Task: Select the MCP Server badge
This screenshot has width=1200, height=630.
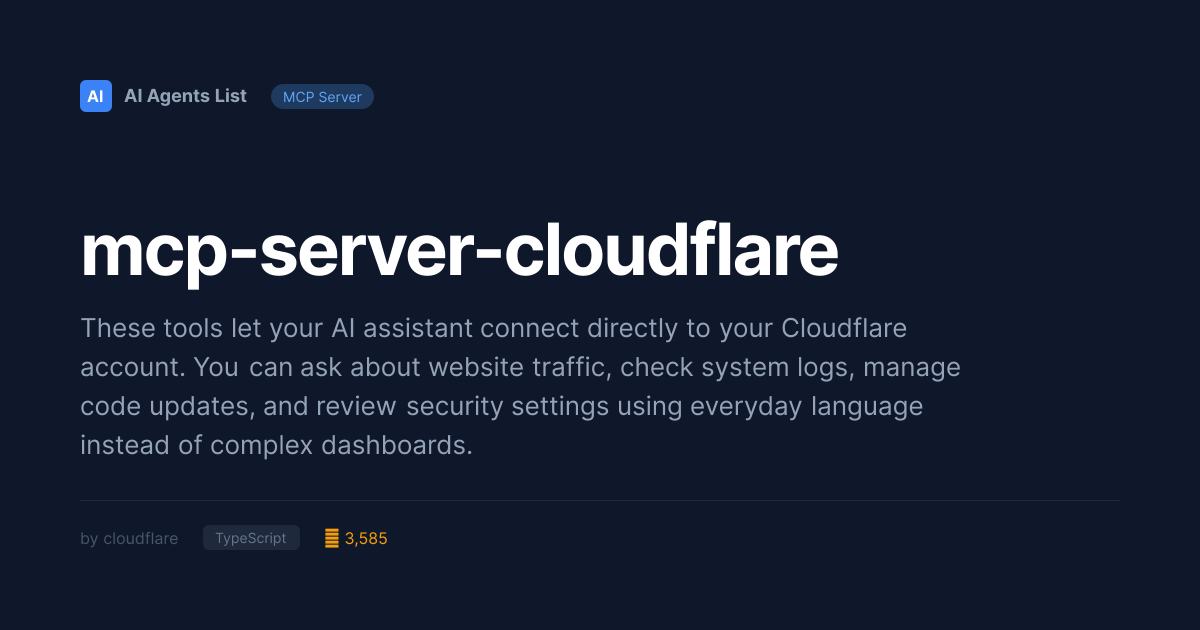Action: point(322,97)
